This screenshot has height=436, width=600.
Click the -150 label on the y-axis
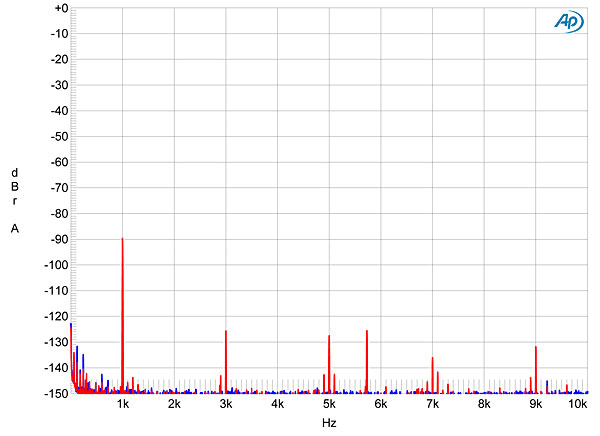(x=52, y=393)
